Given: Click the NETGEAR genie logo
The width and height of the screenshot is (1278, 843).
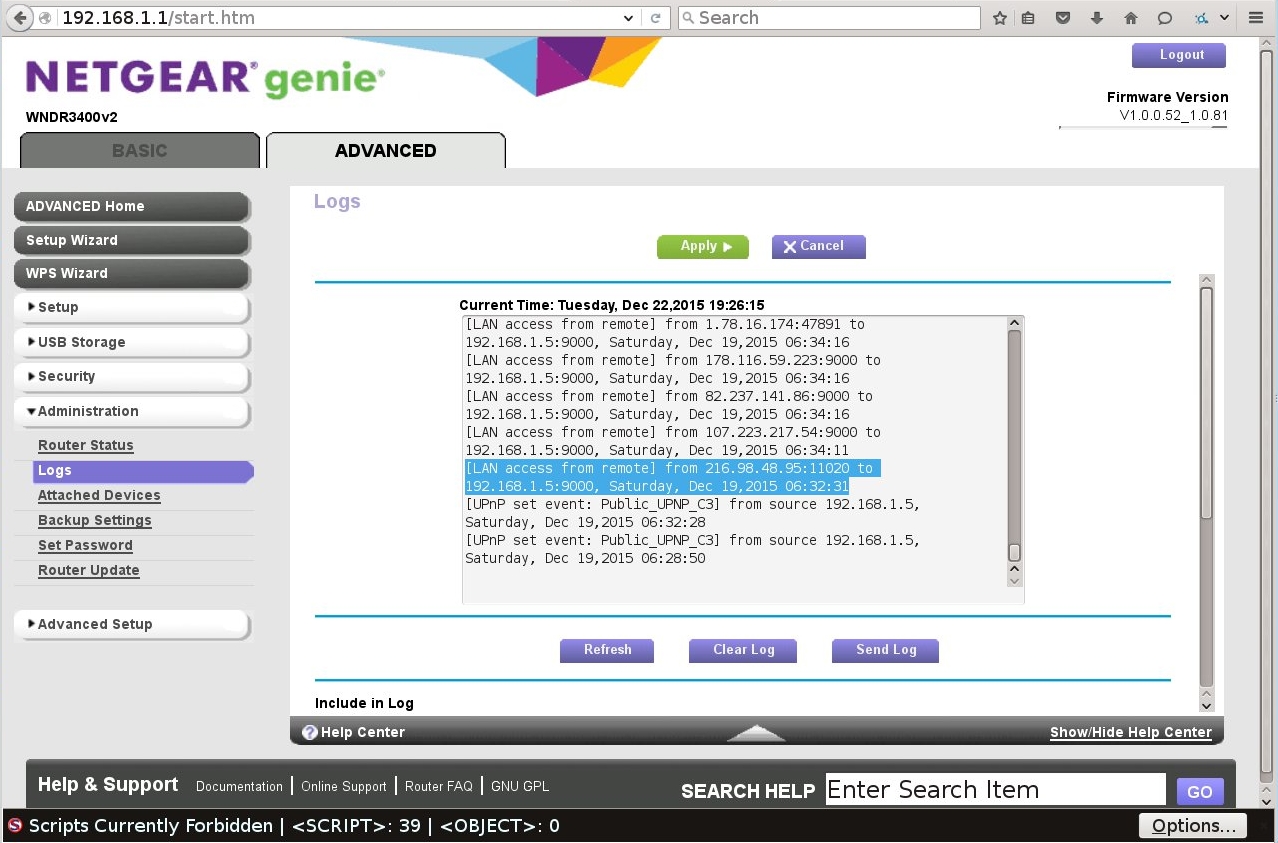Looking at the screenshot, I should 205,78.
